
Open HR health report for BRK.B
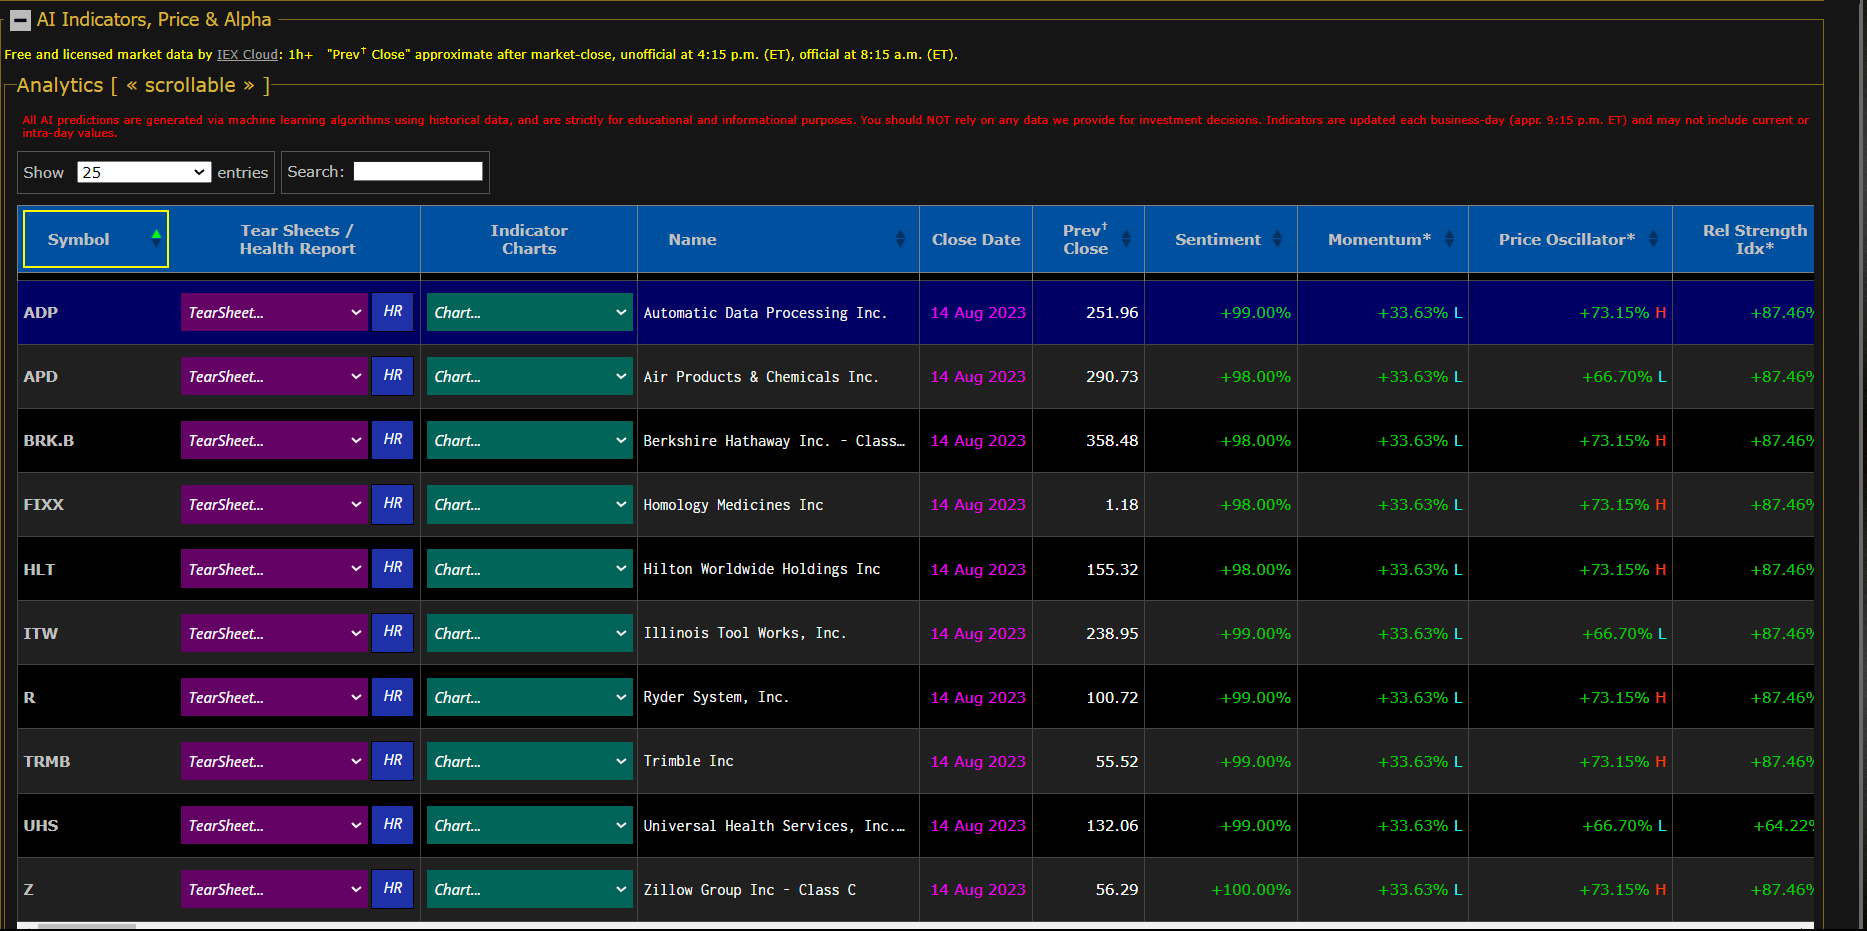(x=392, y=440)
